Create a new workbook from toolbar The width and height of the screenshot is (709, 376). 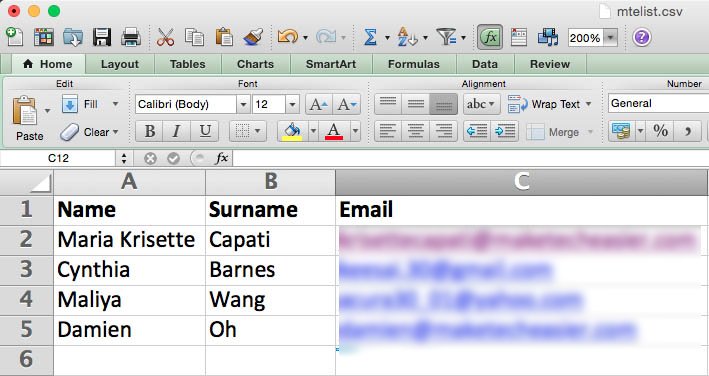15,37
